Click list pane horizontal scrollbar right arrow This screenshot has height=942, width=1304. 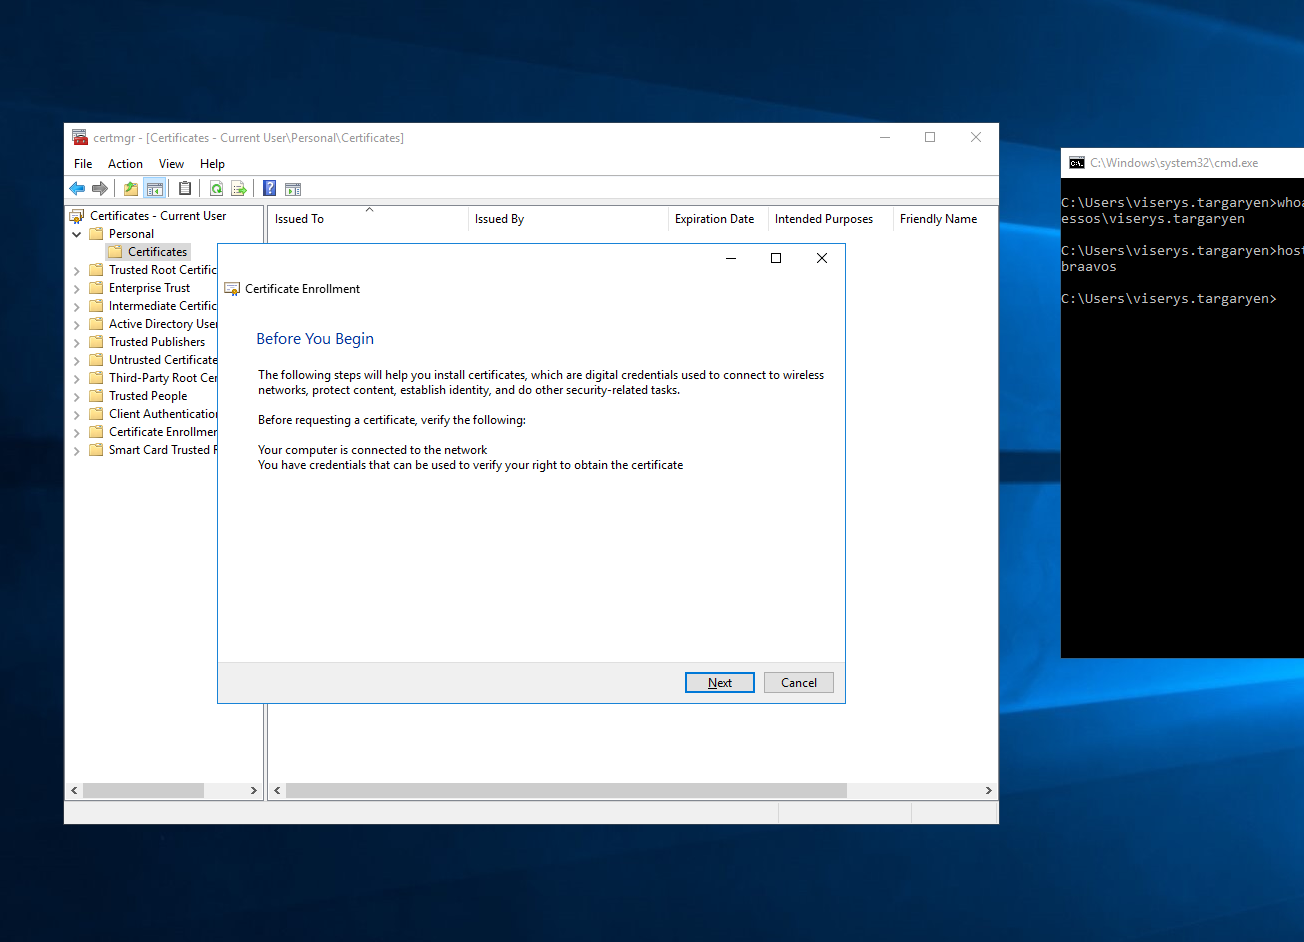pyautogui.click(x=988, y=790)
